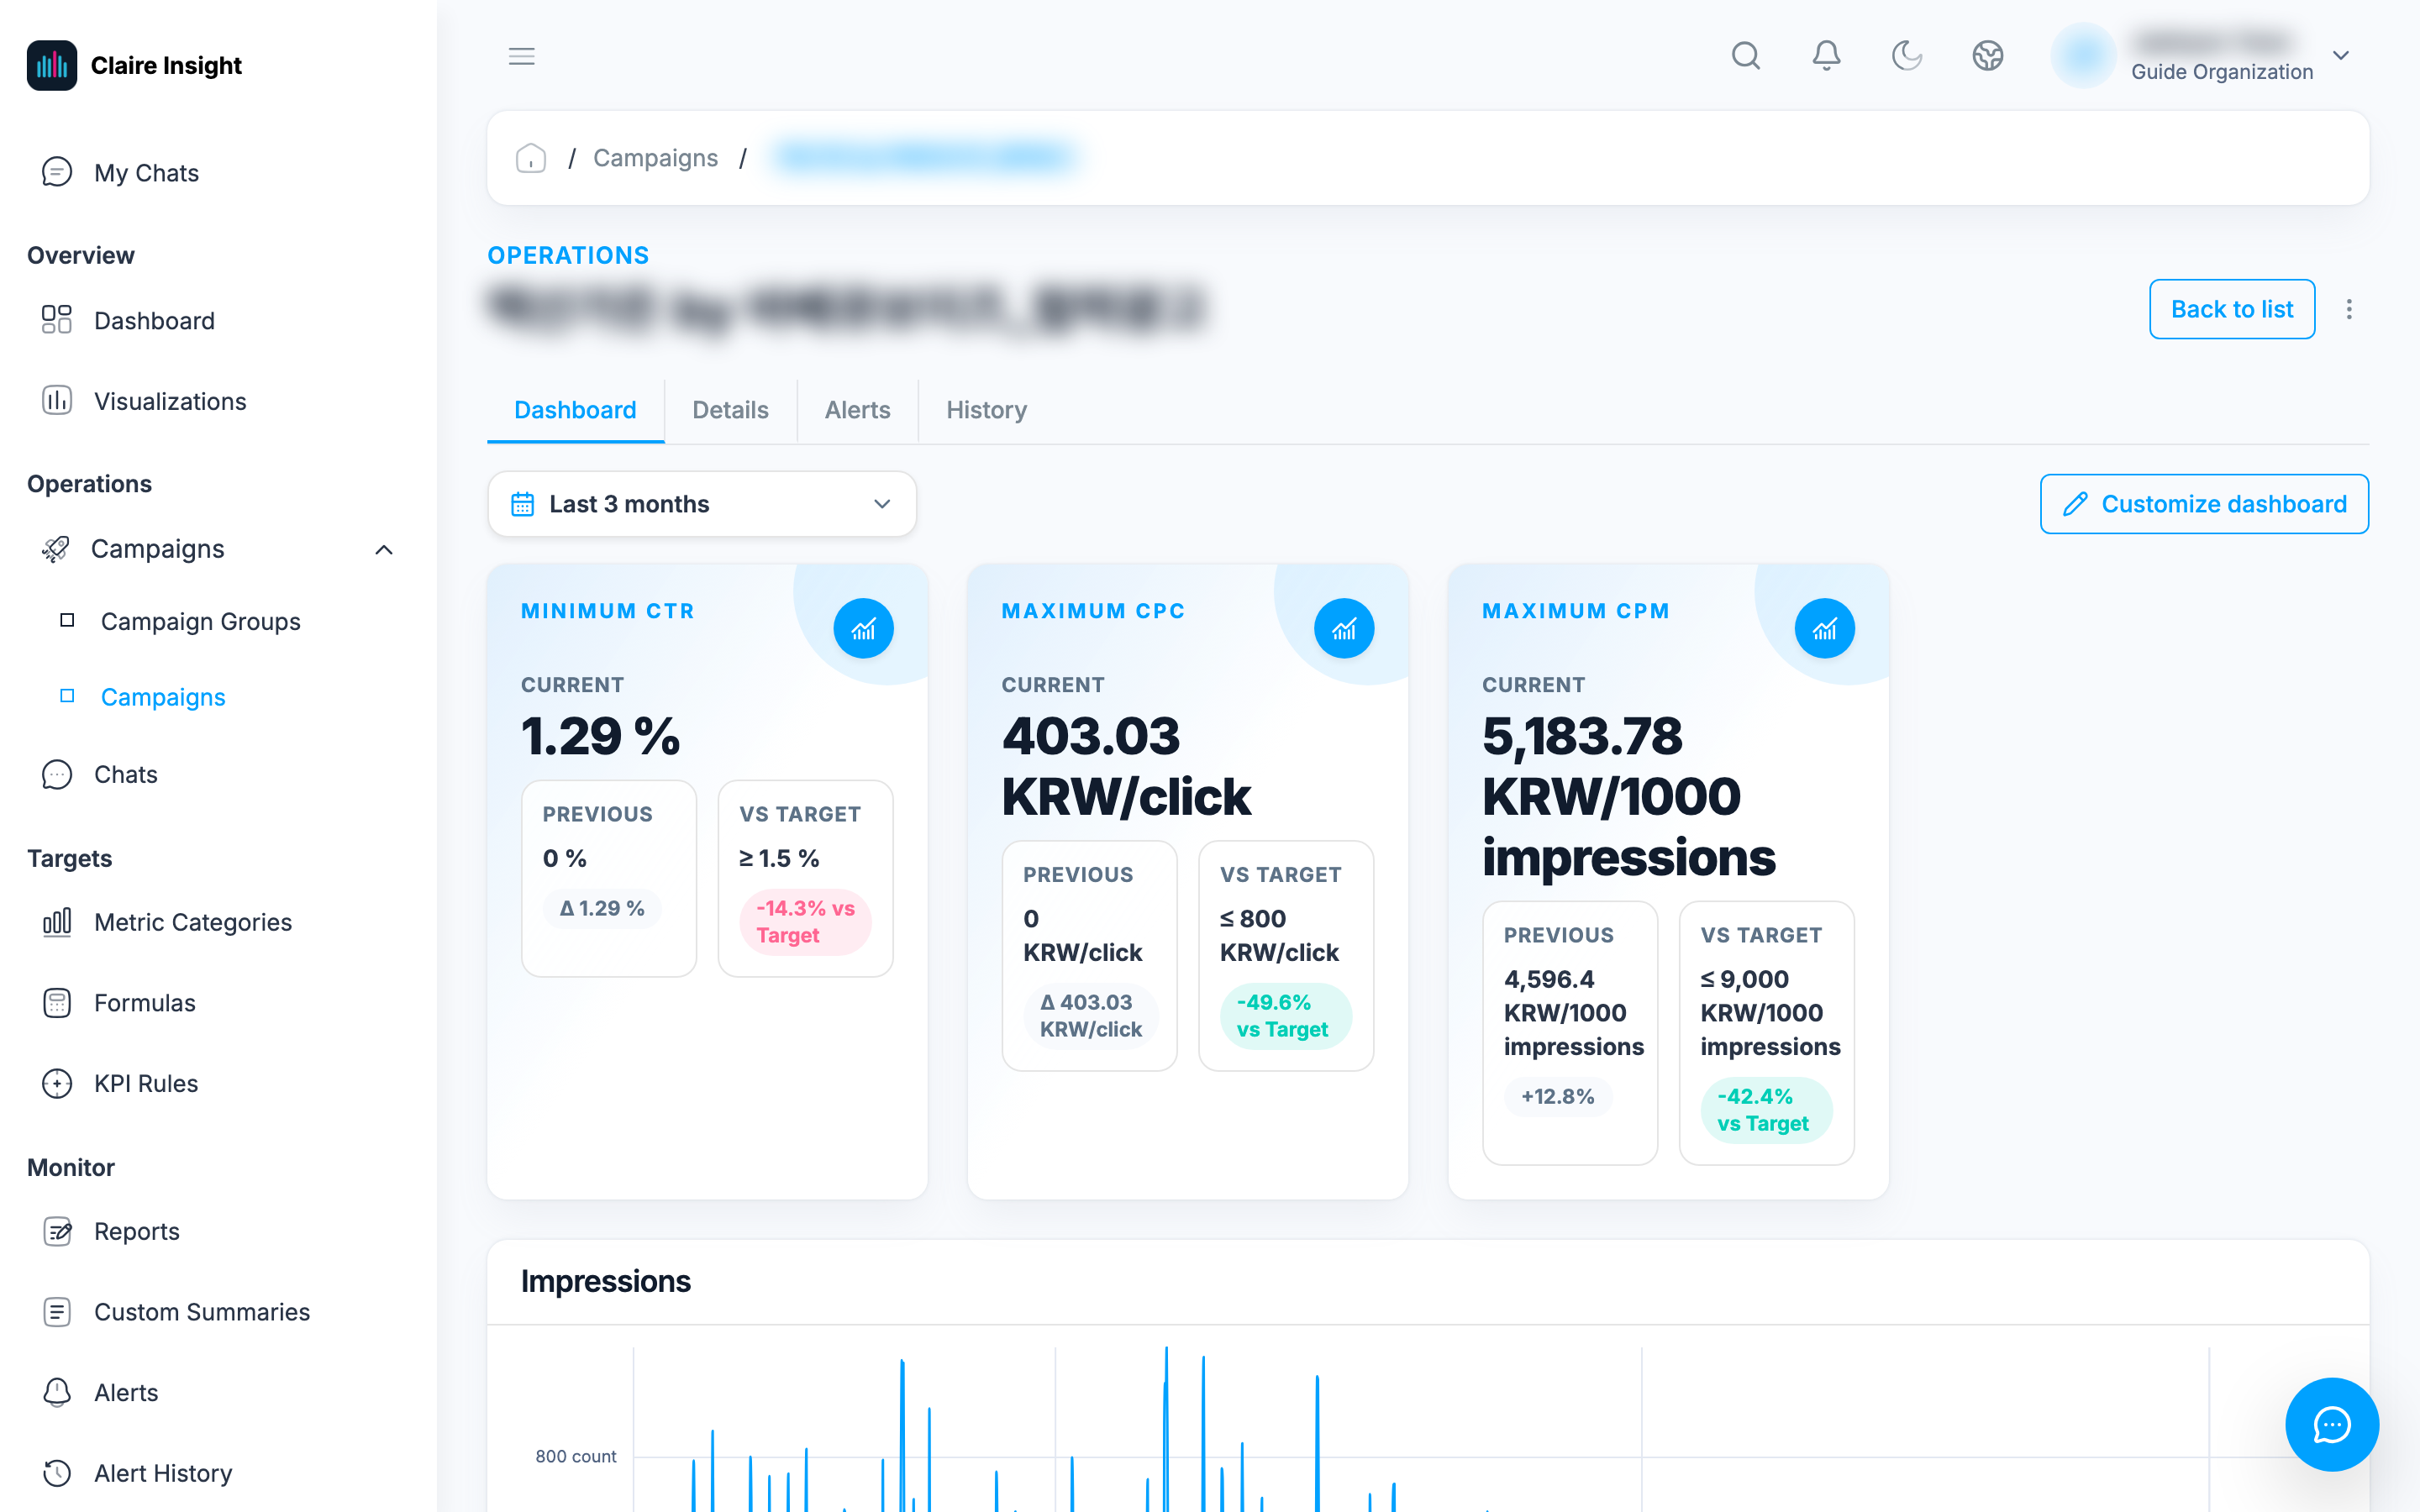Click the Back to list button
The height and width of the screenshot is (1512, 2420).
point(2231,309)
